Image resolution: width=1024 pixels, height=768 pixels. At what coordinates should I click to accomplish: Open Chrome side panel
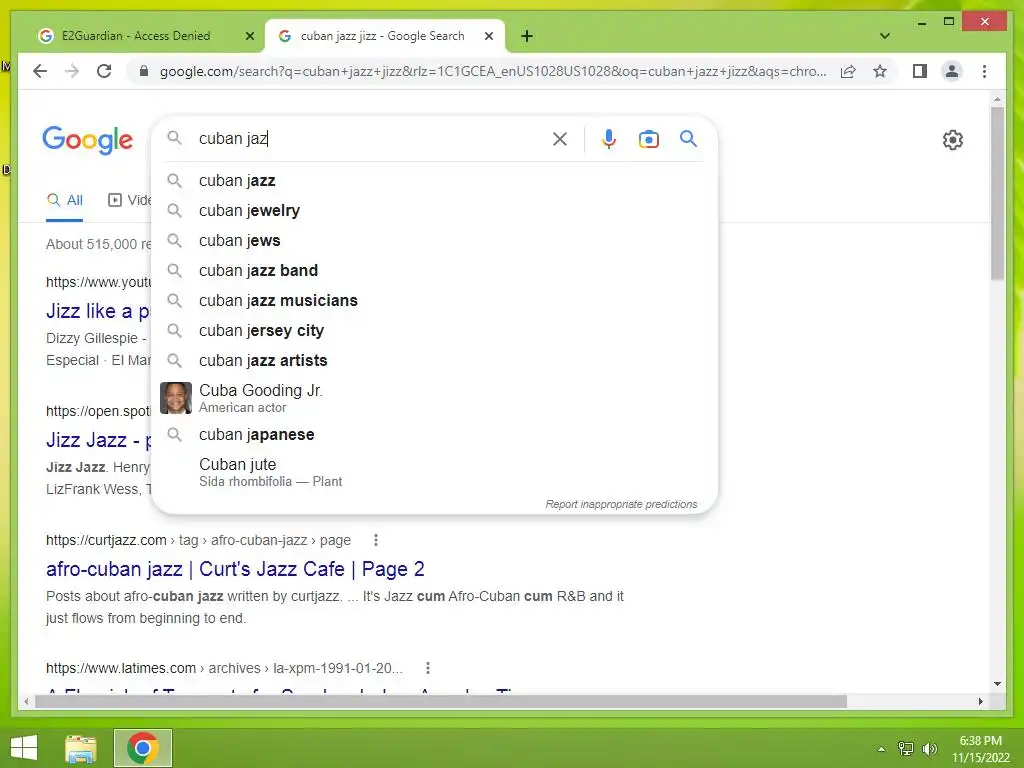click(920, 71)
